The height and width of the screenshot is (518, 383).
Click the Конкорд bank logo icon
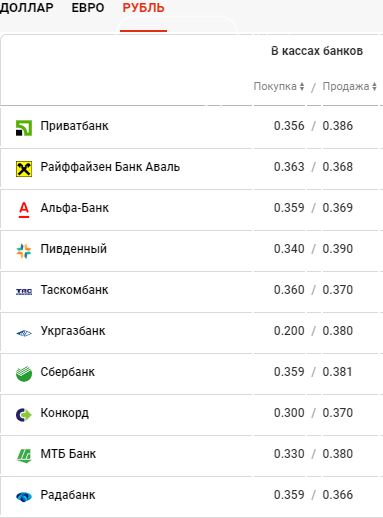24,415
